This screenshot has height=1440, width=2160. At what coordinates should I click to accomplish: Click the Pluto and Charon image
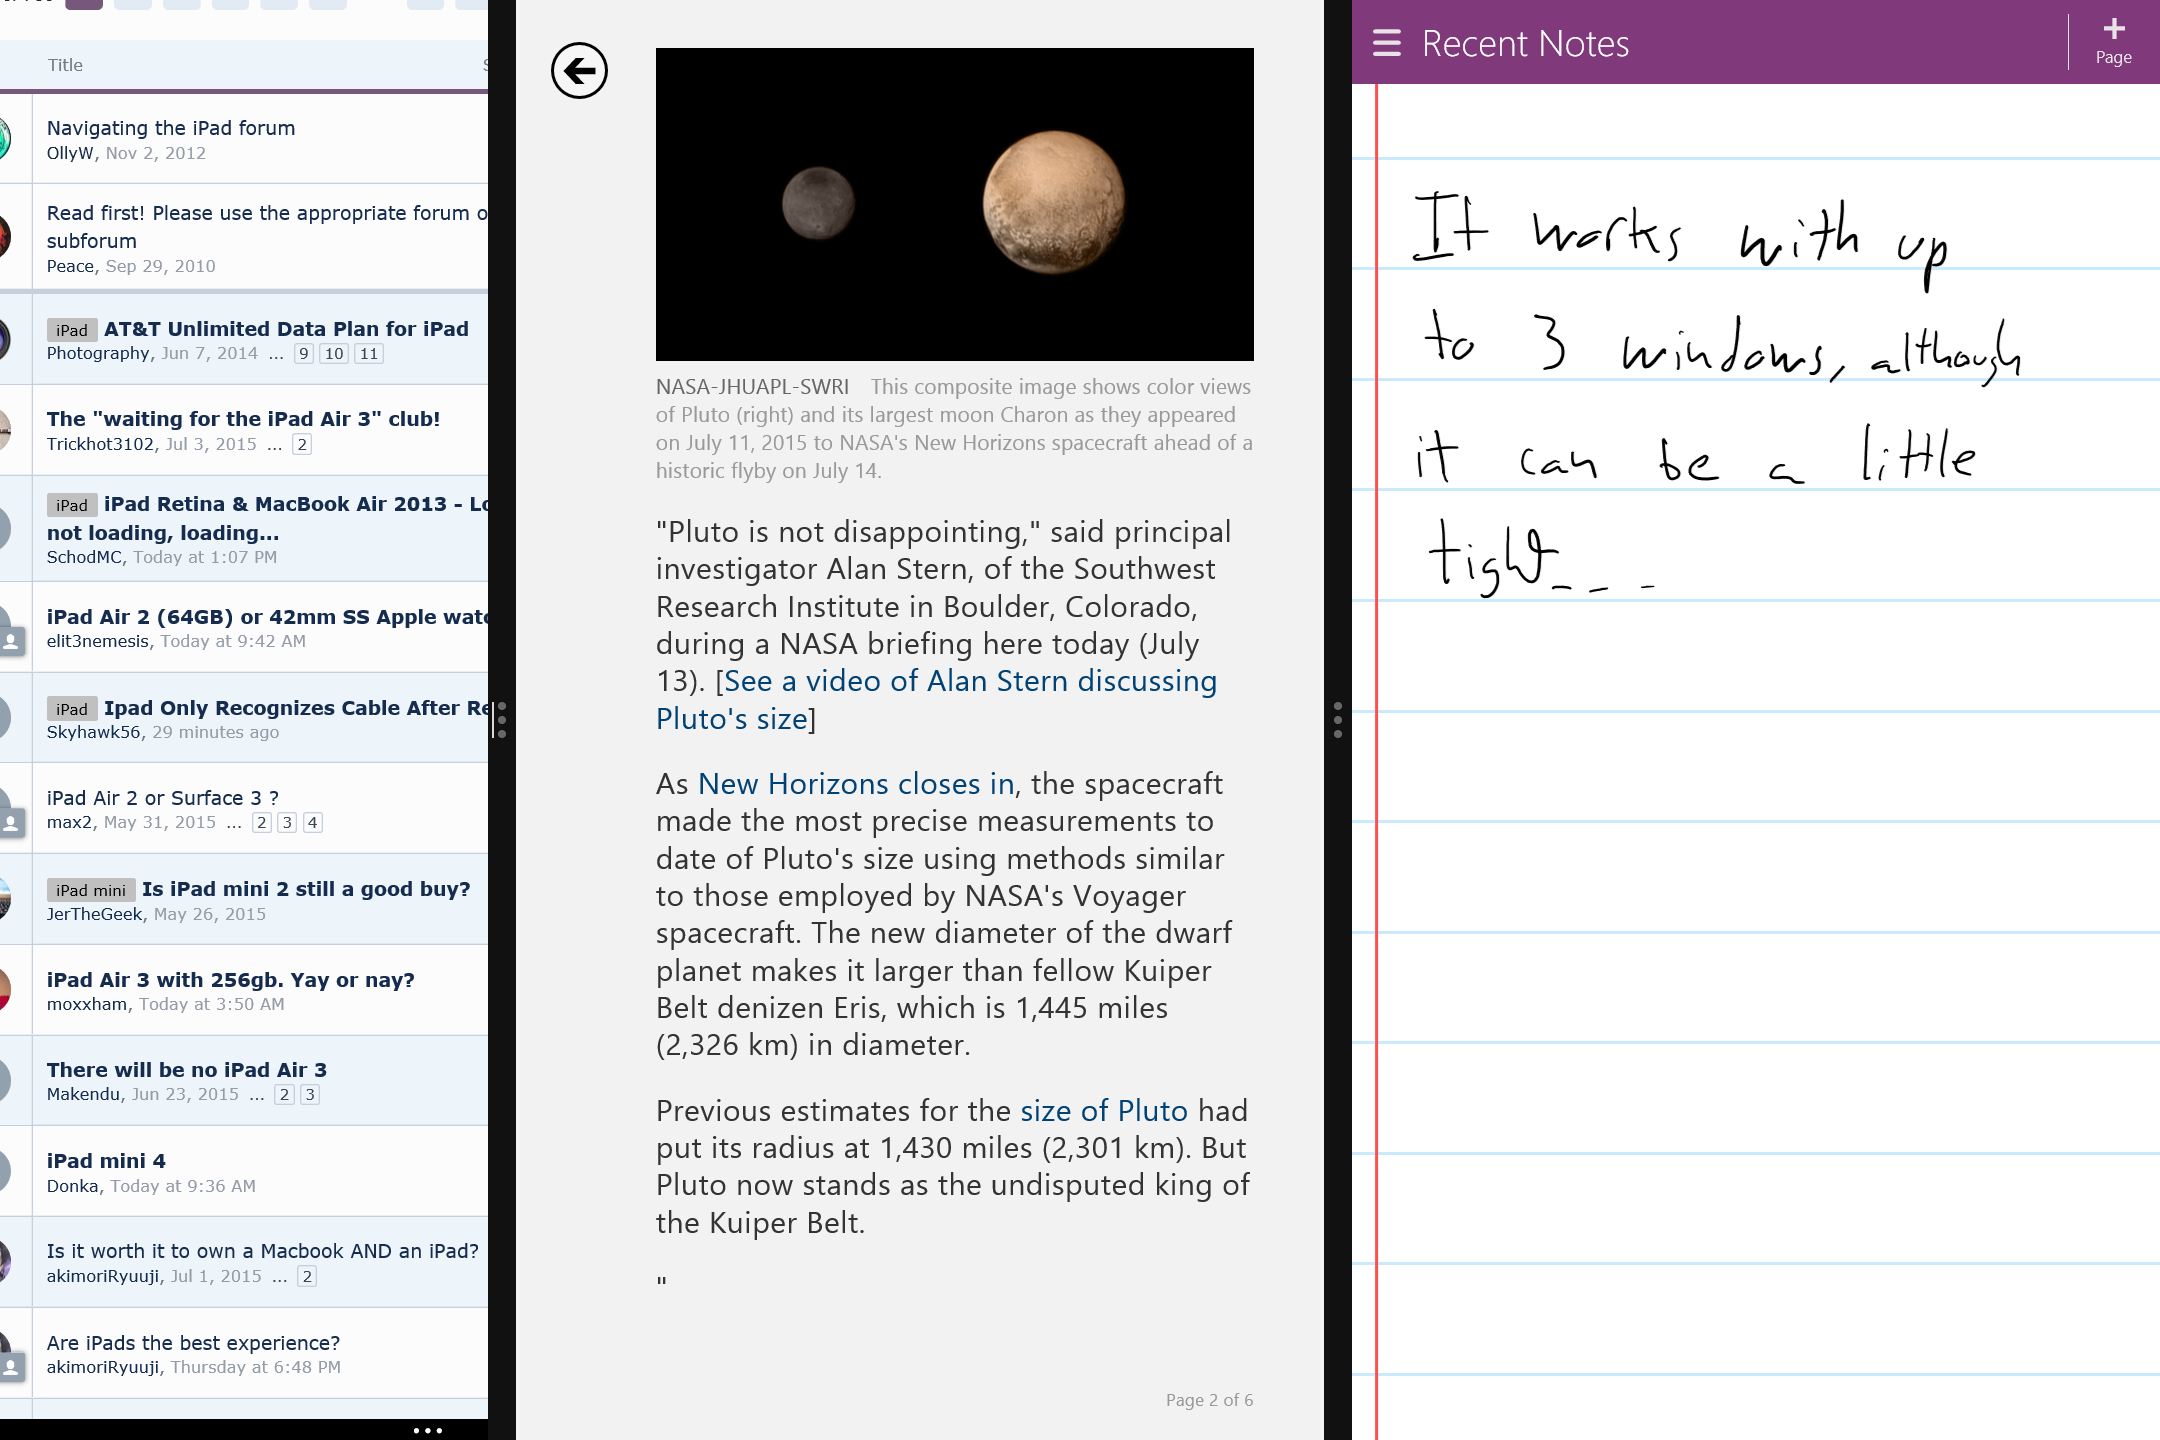point(954,204)
